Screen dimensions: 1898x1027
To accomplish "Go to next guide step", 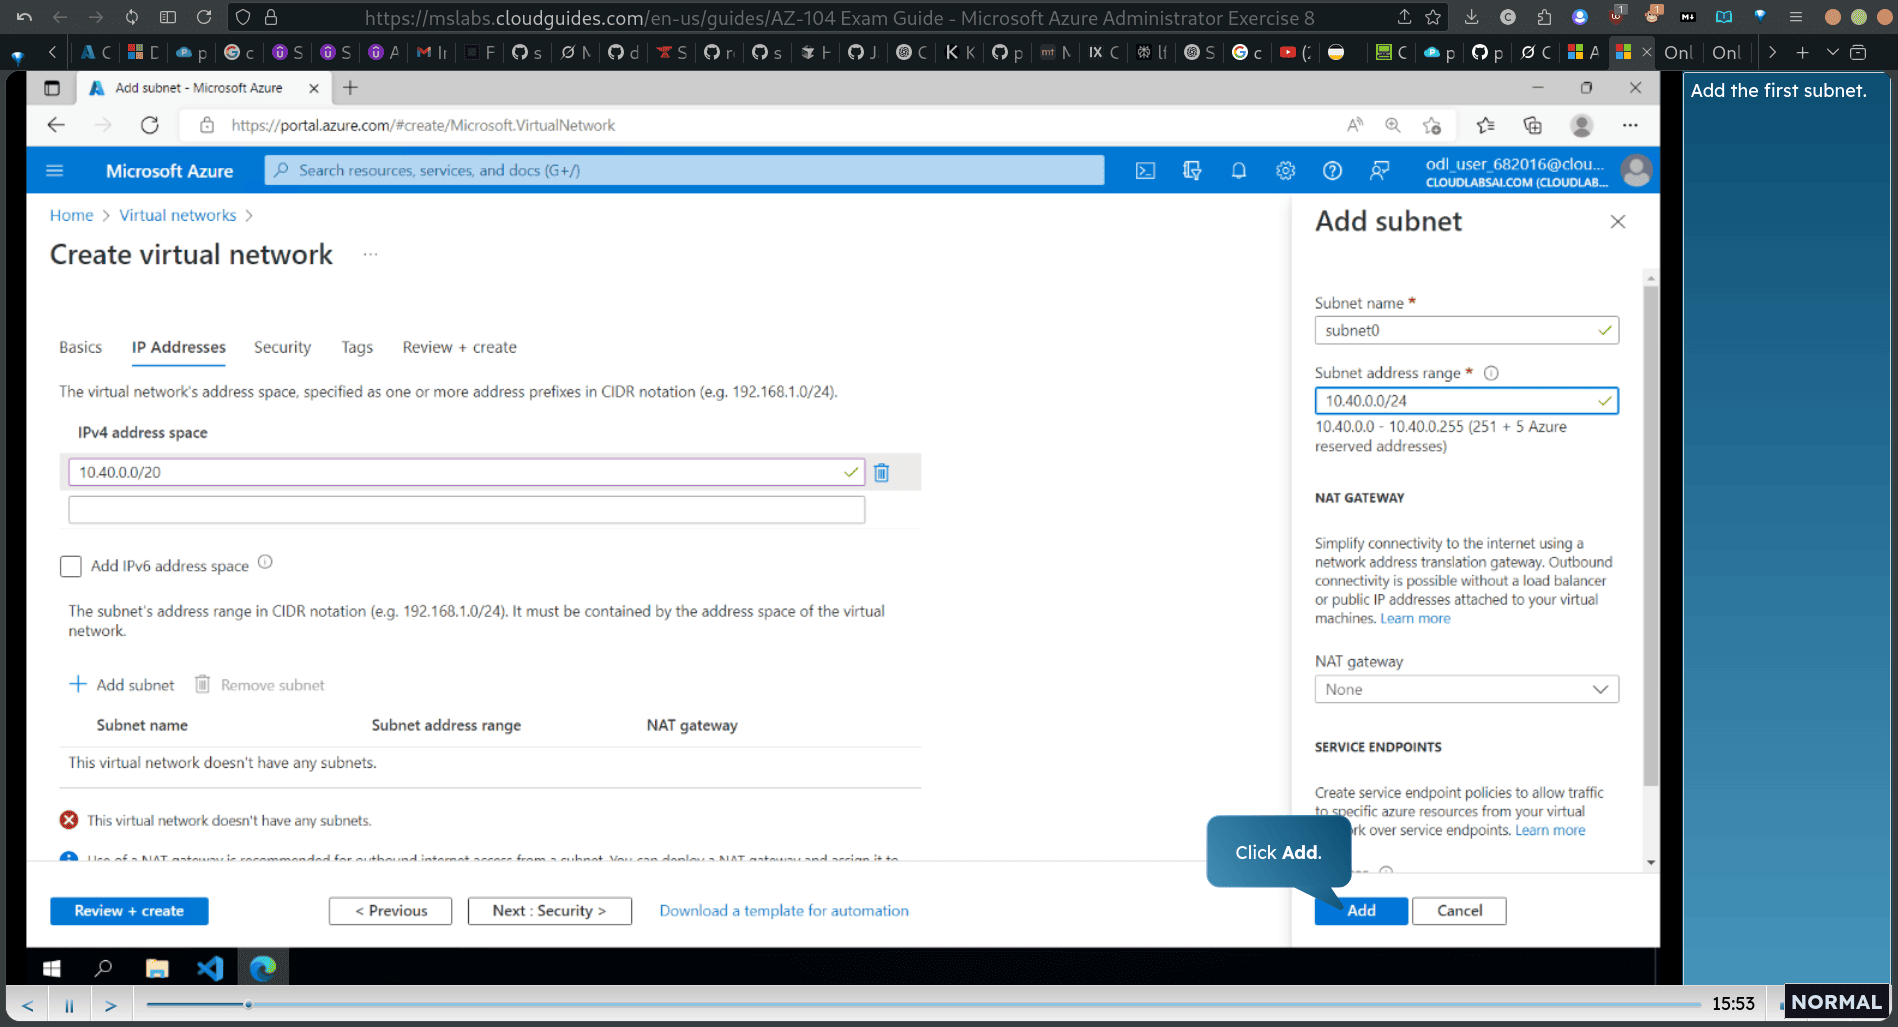I will (111, 1005).
